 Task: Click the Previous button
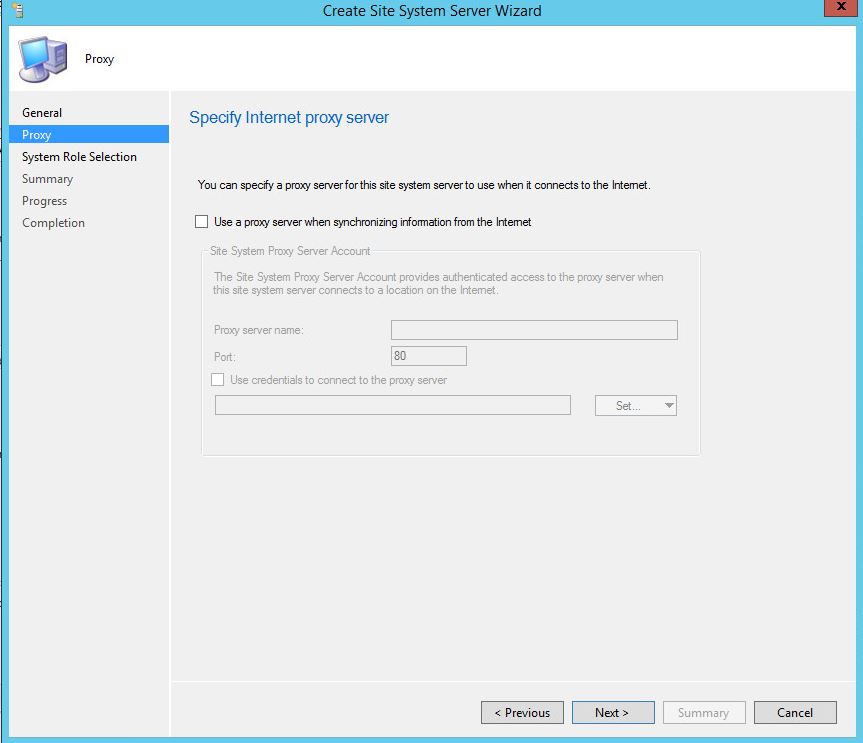(x=521, y=712)
